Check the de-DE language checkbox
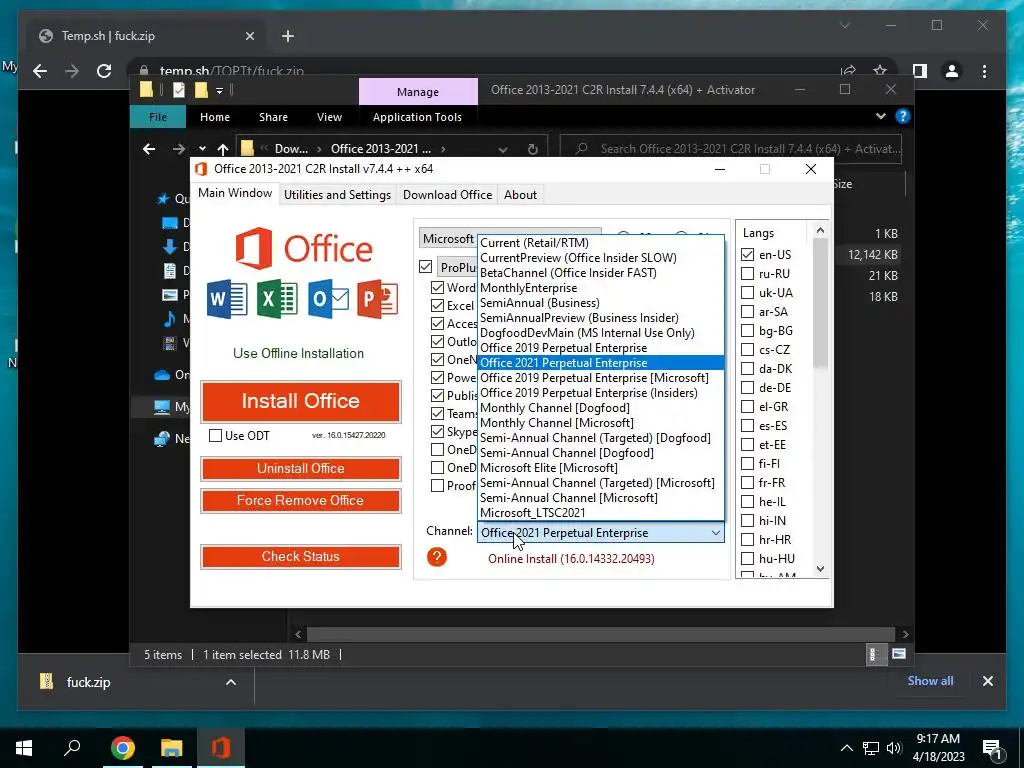1024x768 pixels. coord(748,387)
